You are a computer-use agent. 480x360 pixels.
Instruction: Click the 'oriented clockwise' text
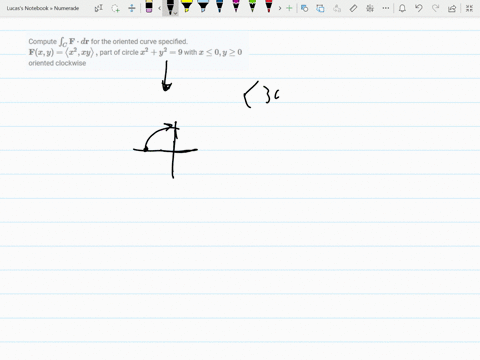[x=57, y=63]
